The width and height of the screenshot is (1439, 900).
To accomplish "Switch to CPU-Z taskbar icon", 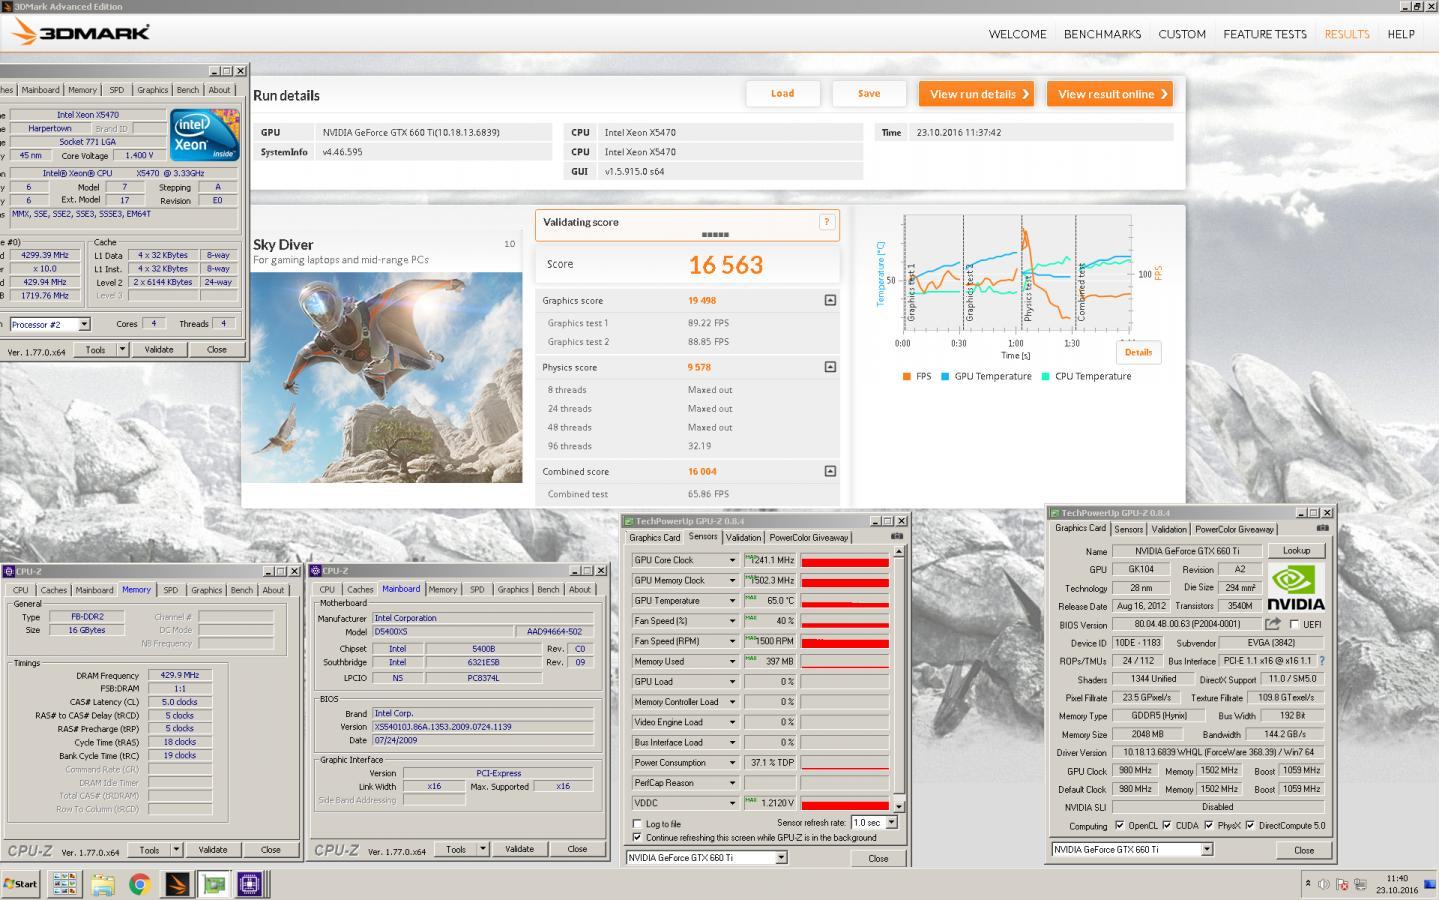I will tap(249, 884).
